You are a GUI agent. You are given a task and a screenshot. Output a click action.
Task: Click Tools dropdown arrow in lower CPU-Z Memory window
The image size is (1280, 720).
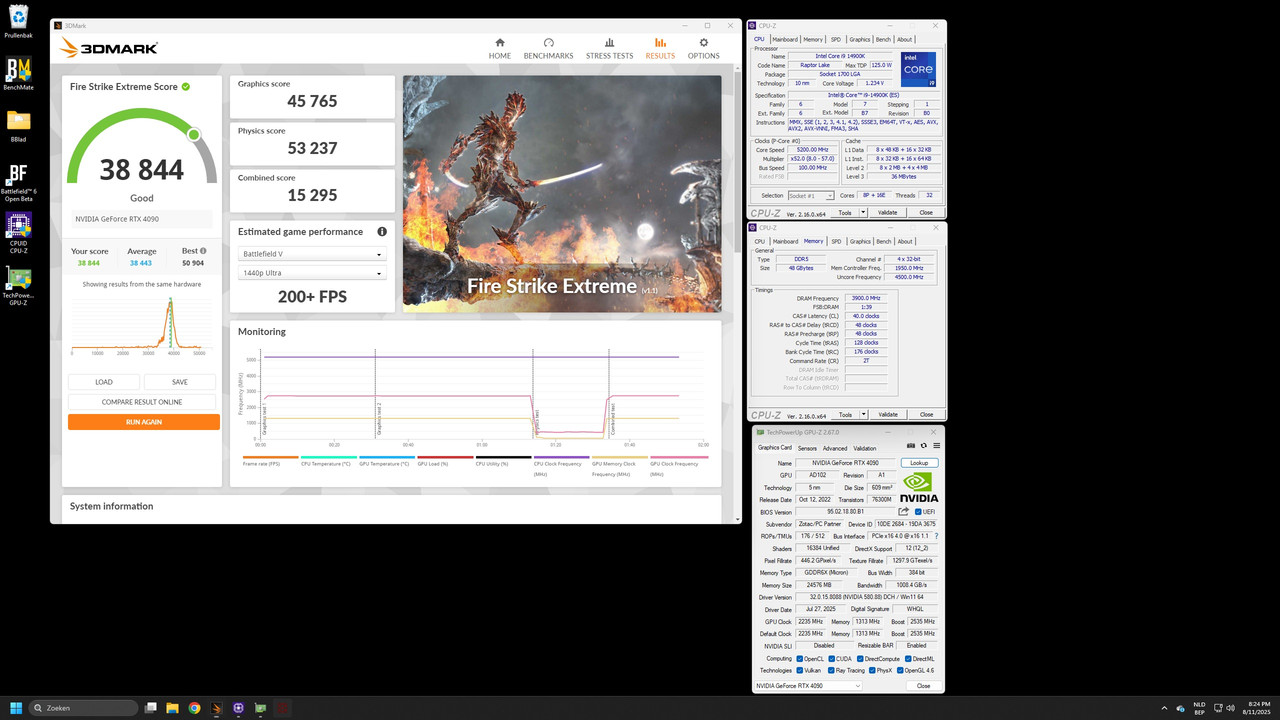point(863,414)
